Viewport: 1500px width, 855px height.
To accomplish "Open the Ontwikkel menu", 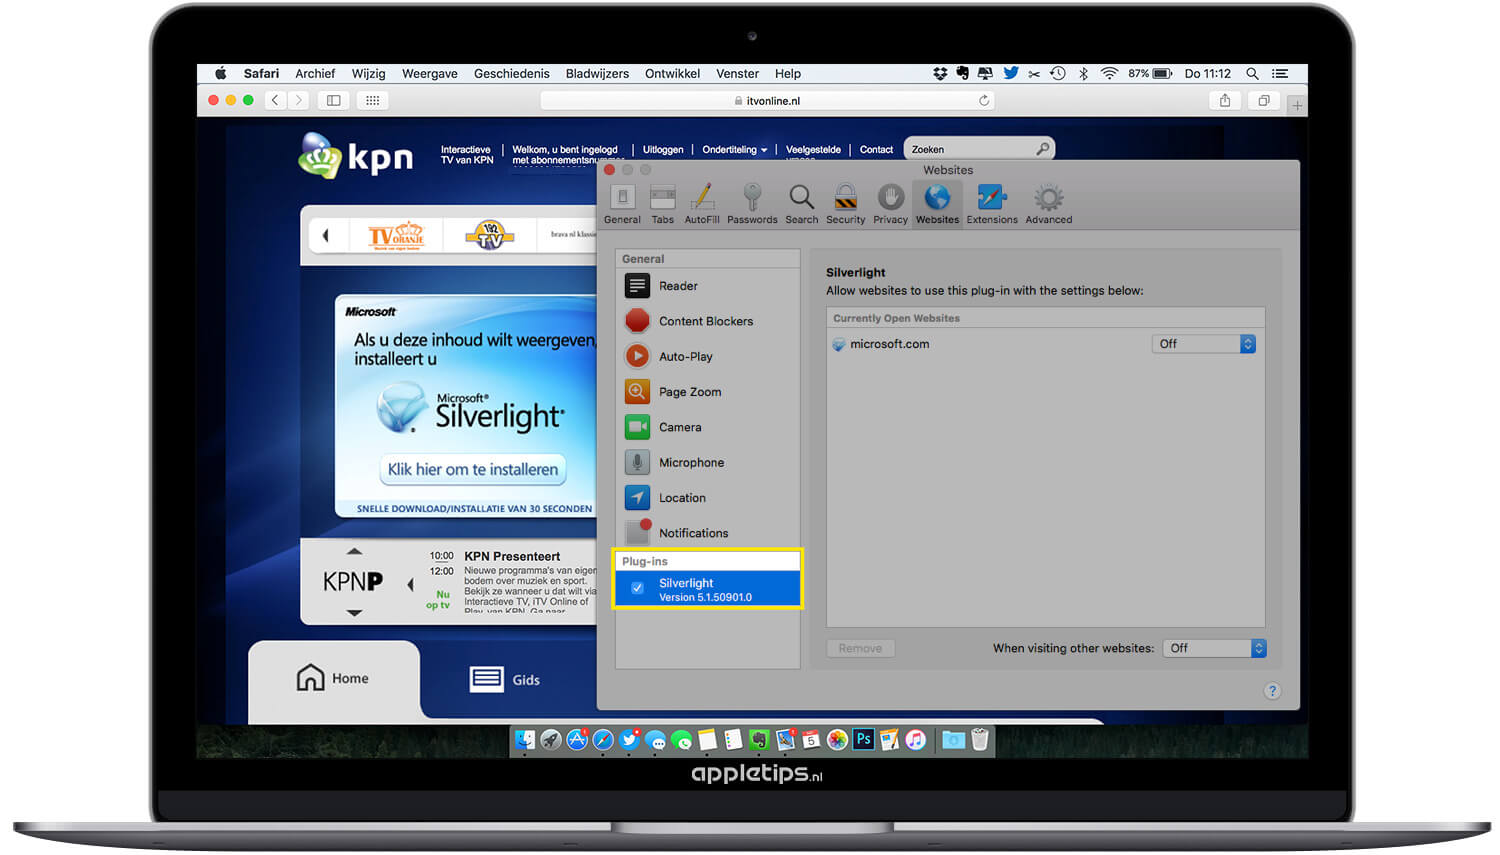I will 672,74.
